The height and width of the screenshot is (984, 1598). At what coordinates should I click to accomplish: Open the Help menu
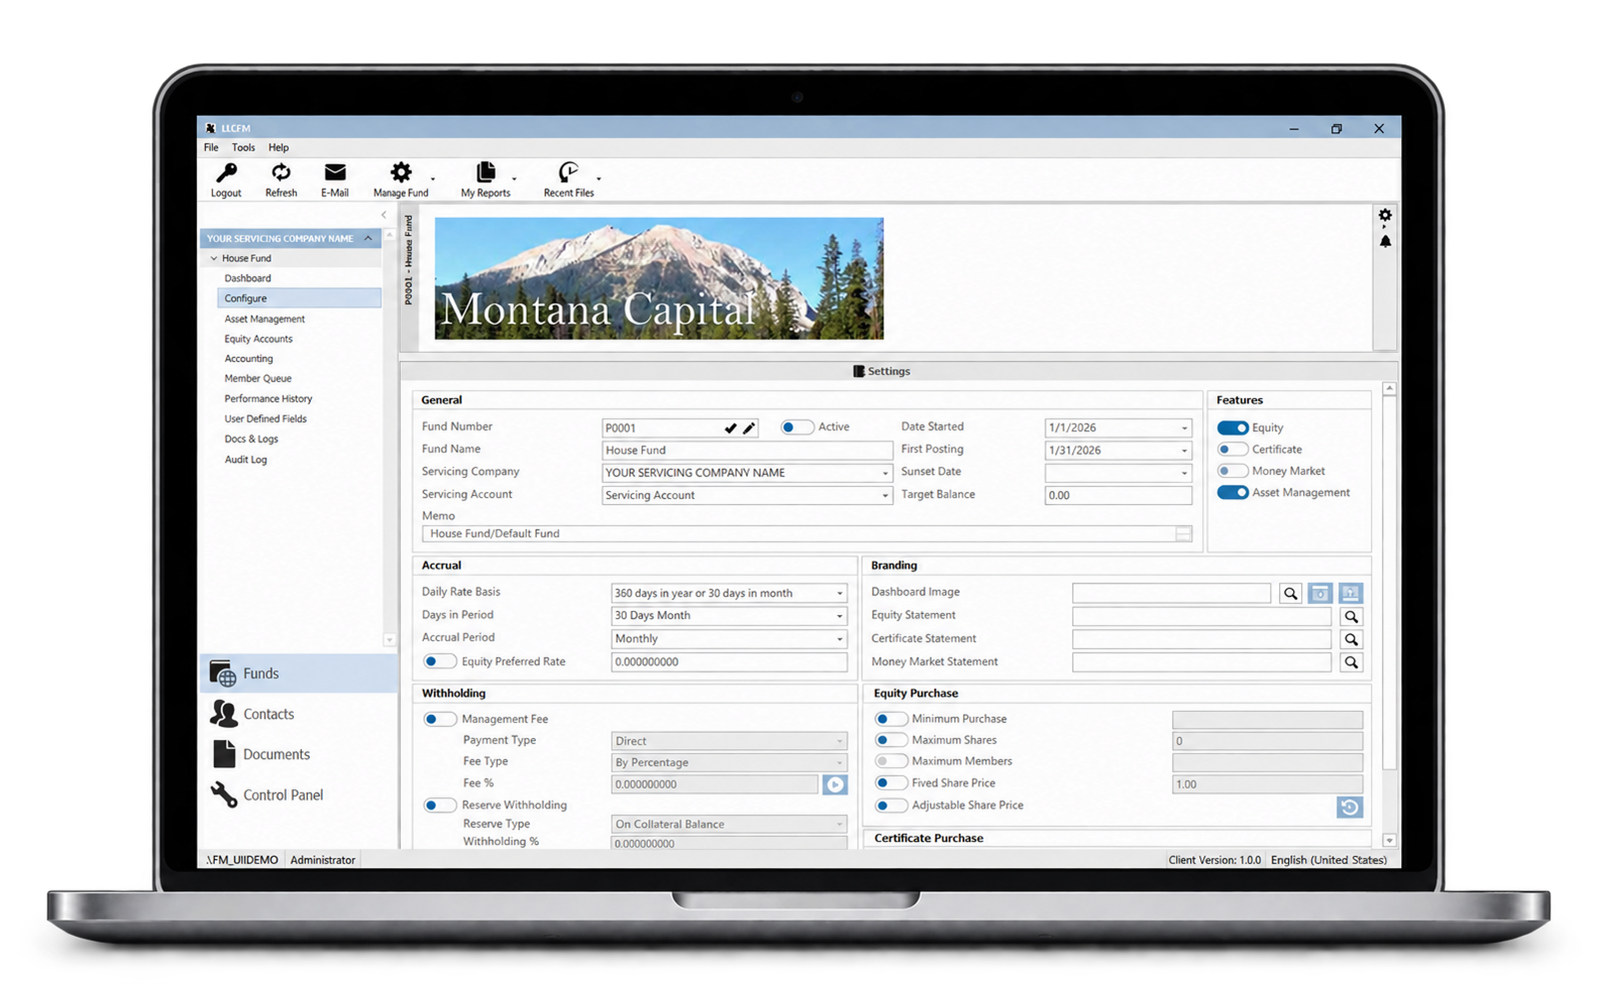tap(278, 148)
